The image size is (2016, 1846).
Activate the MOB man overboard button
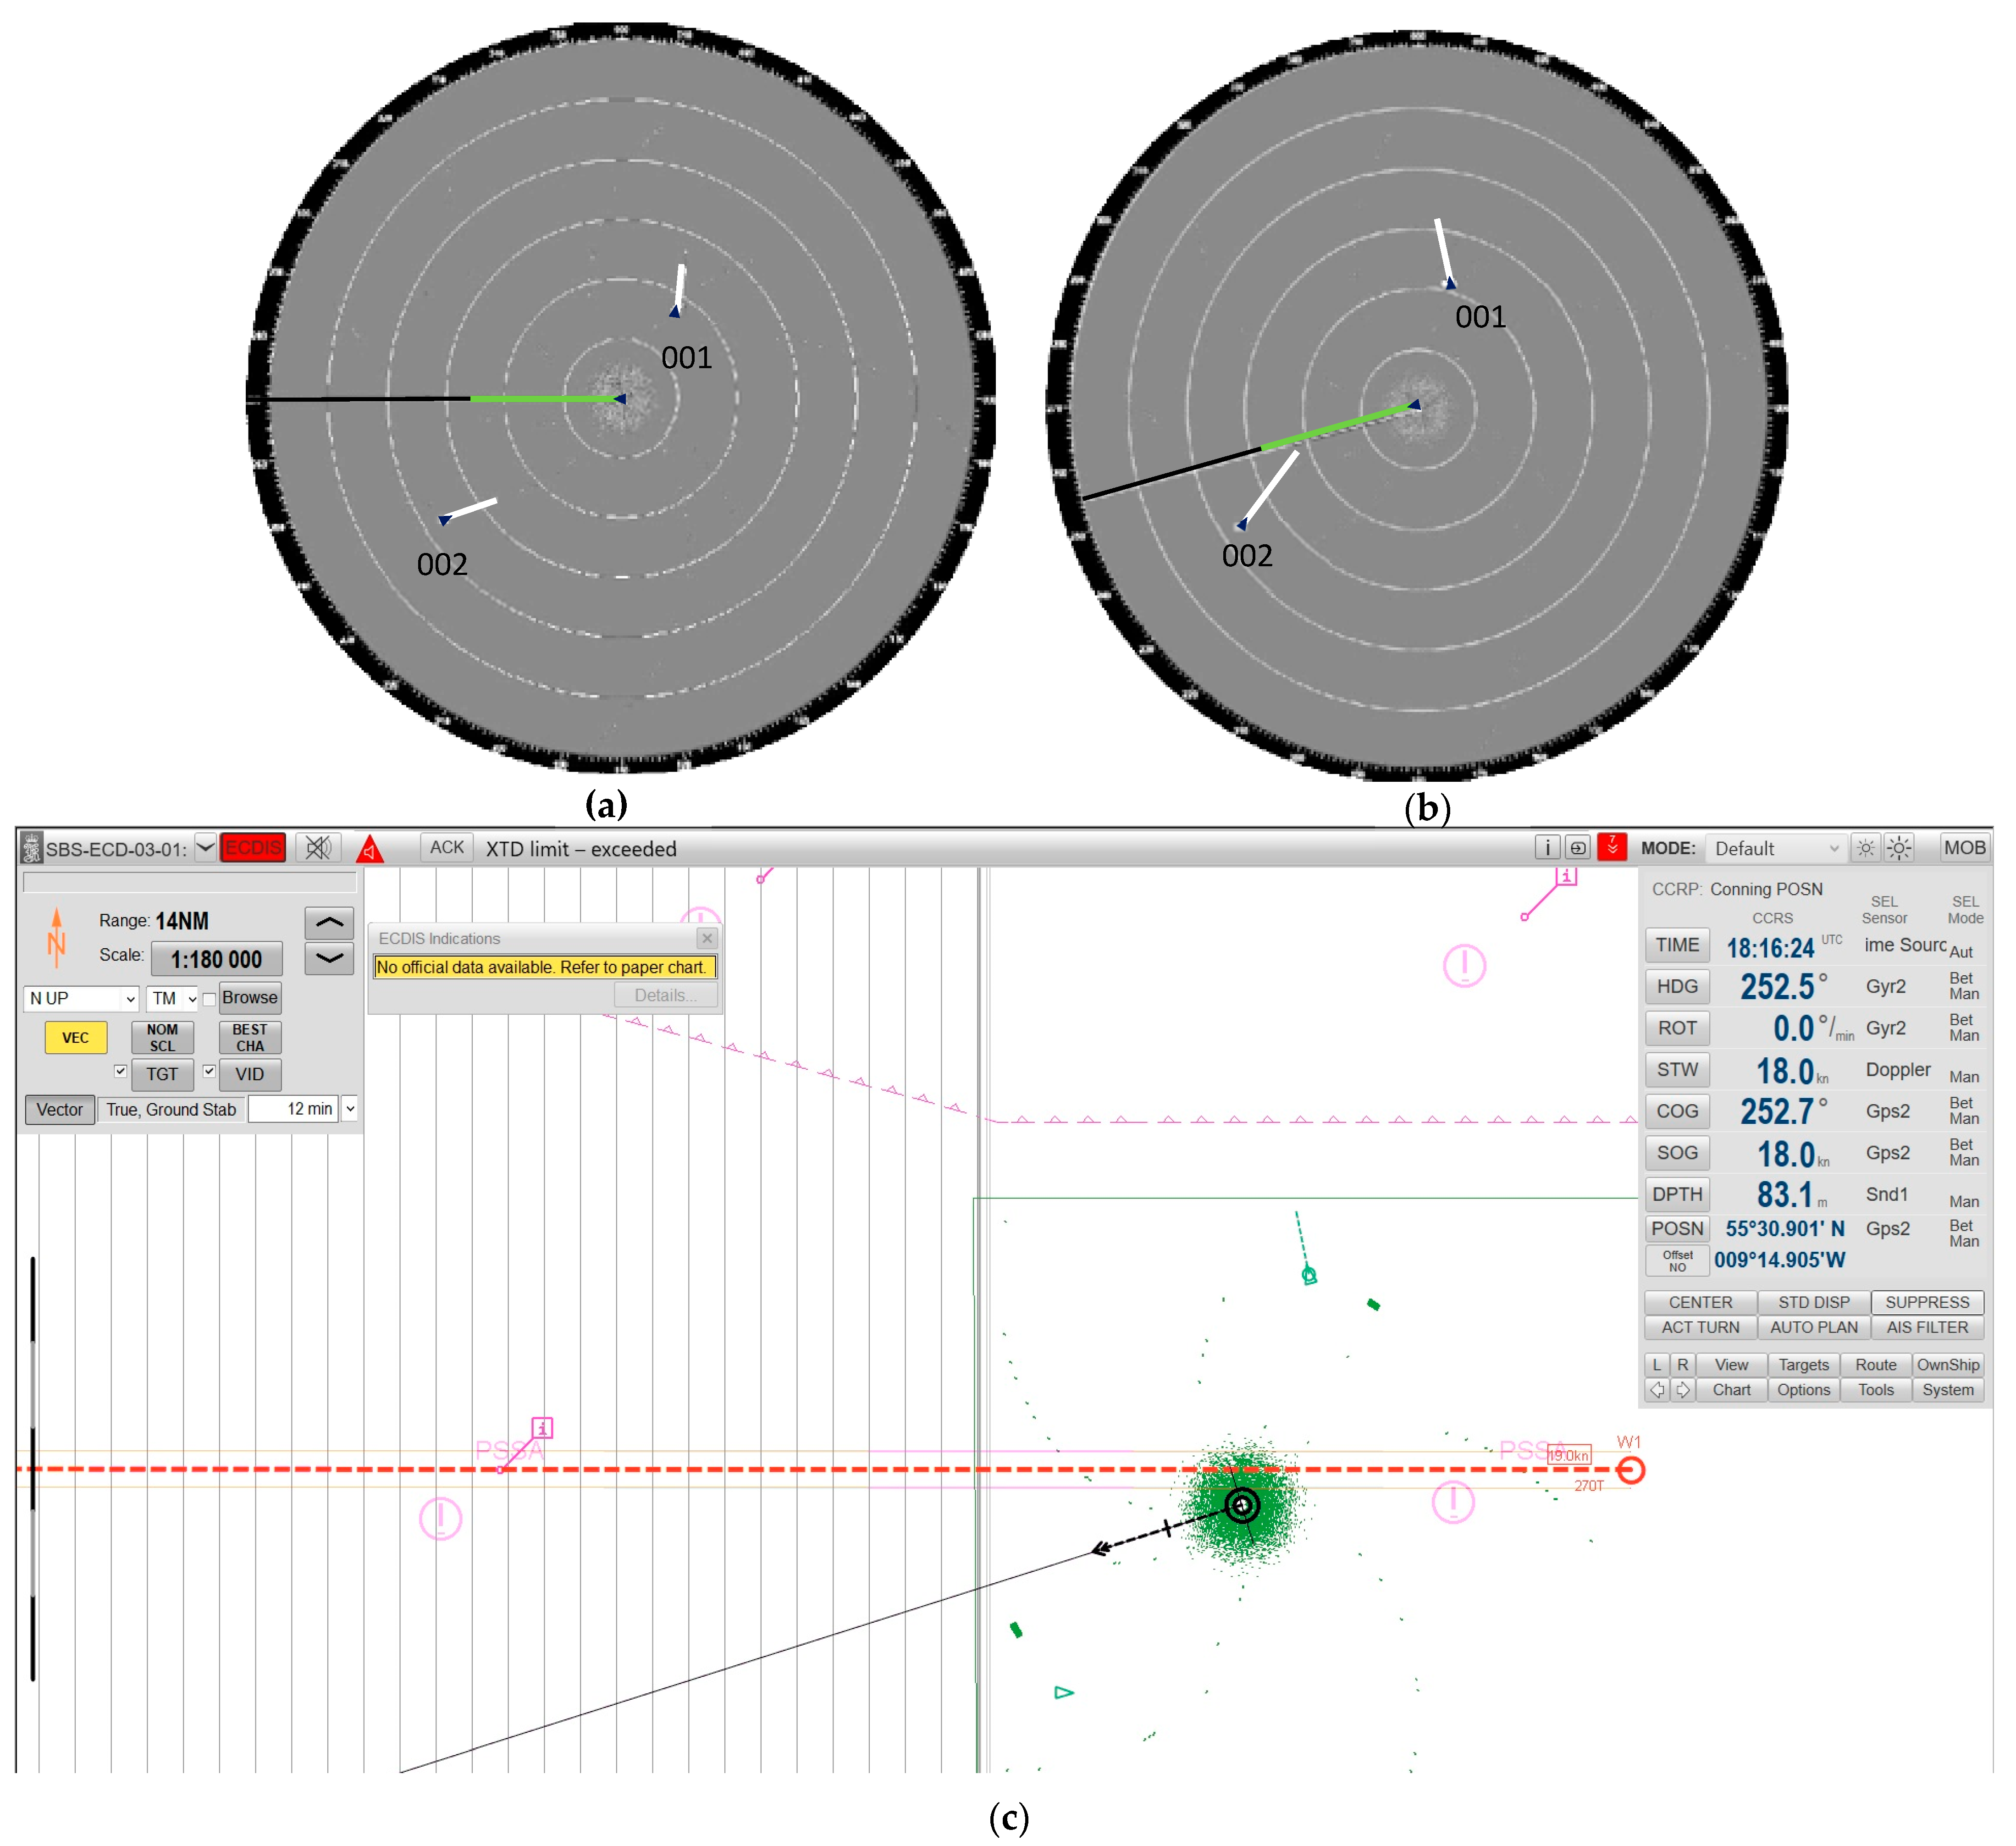coord(1964,848)
